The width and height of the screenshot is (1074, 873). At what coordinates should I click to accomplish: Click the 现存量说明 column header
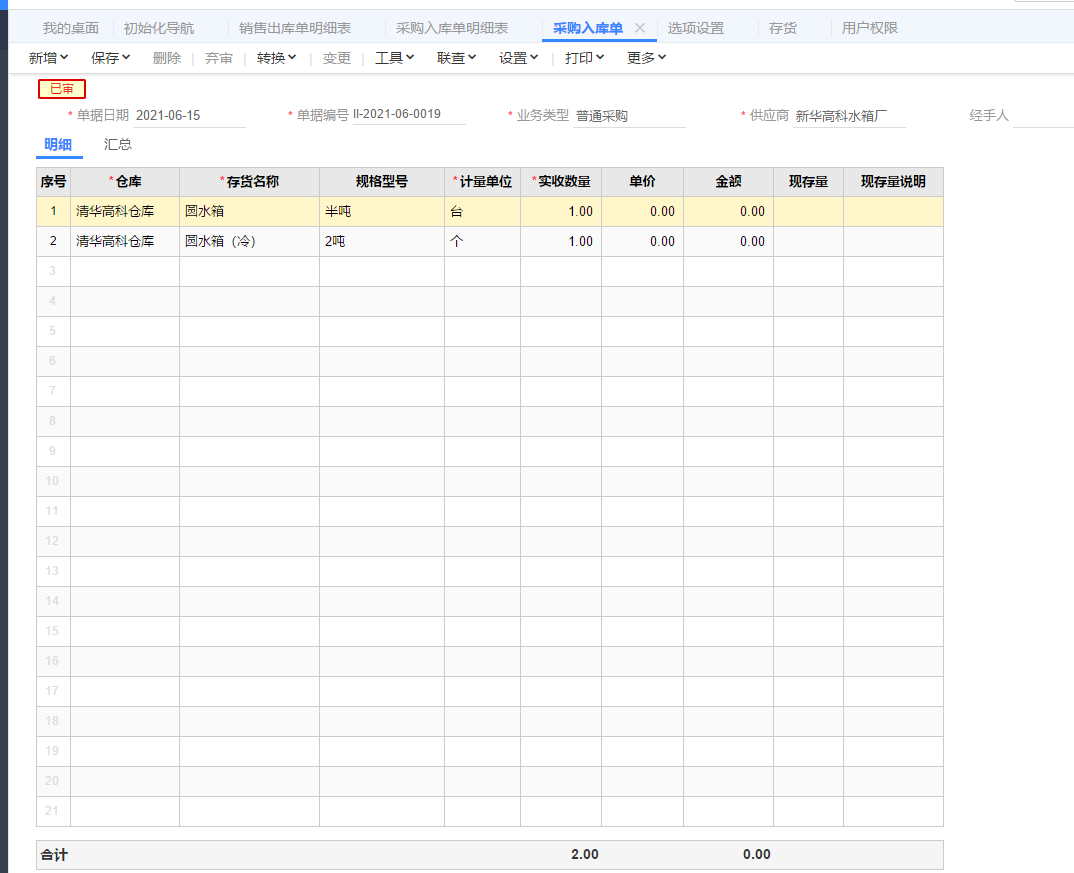894,182
